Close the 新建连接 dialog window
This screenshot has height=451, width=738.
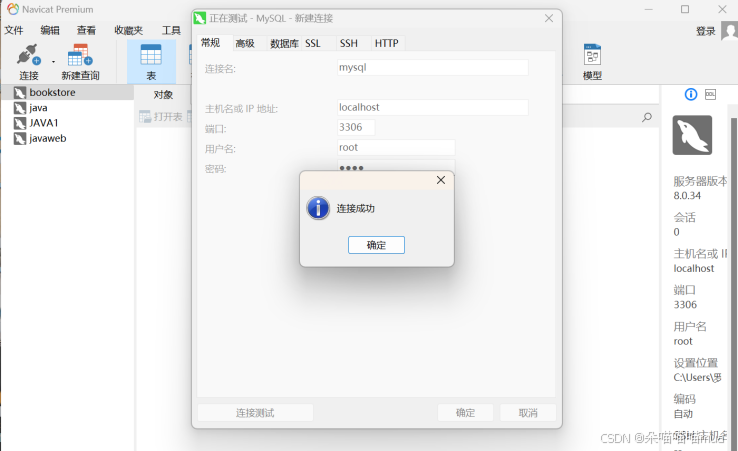[549, 18]
